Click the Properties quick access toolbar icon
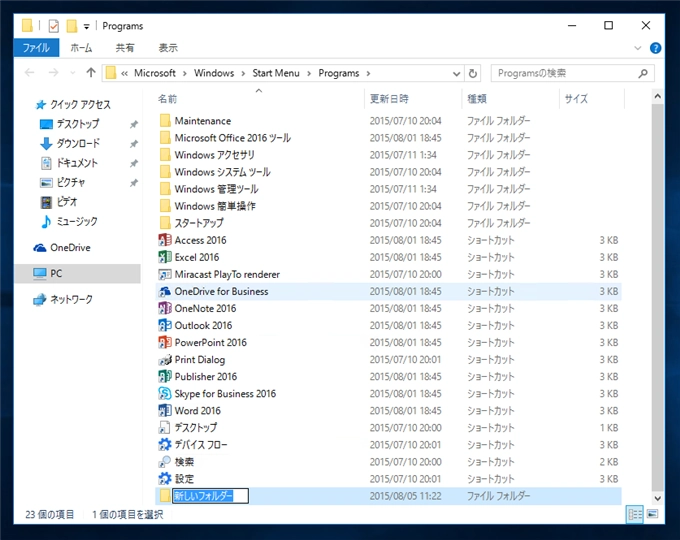The width and height of the screenshot is (680, 540). pos(53,26)
